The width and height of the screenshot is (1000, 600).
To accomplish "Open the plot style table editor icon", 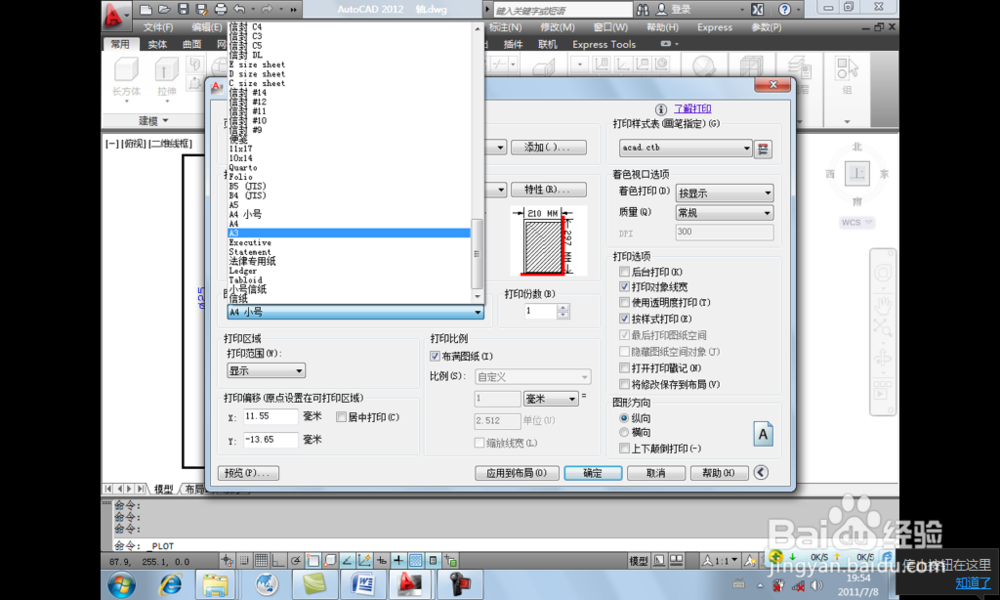I will pyautogui.click(x=763, y=149).
